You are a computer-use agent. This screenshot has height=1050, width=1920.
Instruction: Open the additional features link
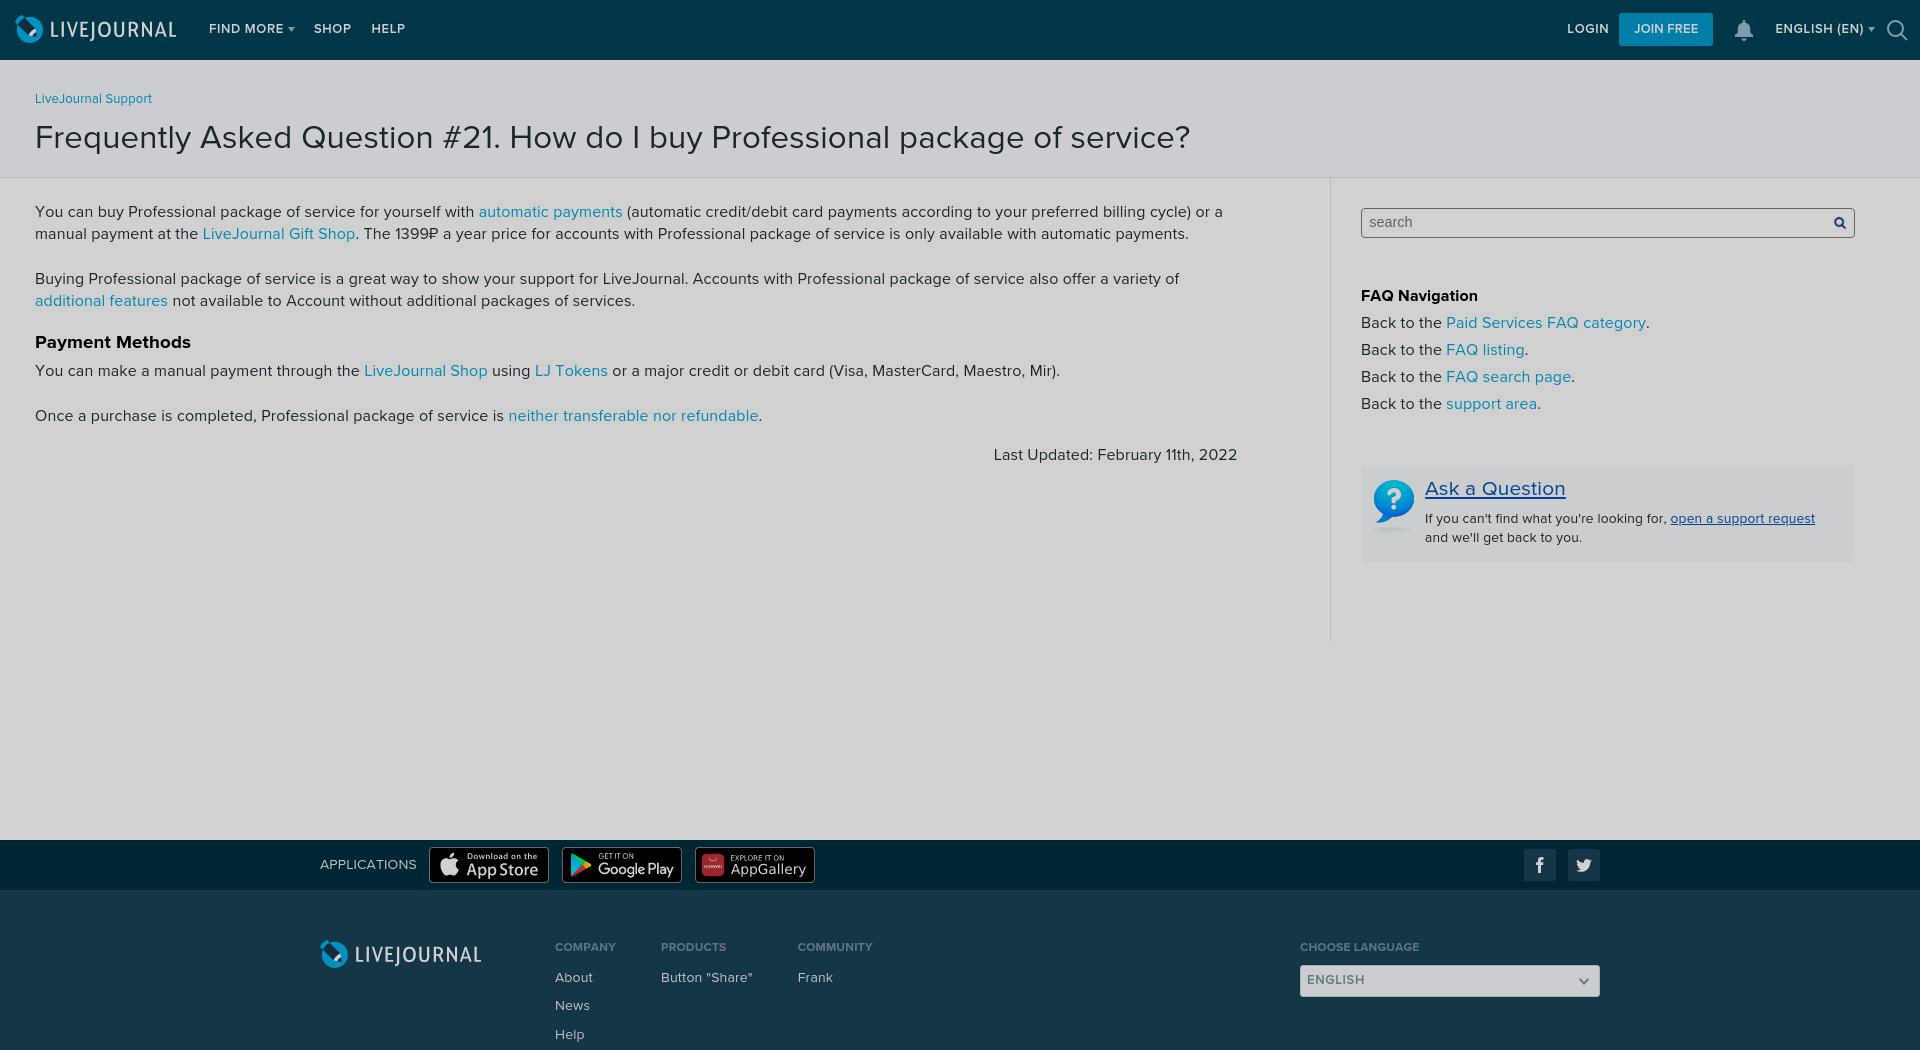coord(101,301)
